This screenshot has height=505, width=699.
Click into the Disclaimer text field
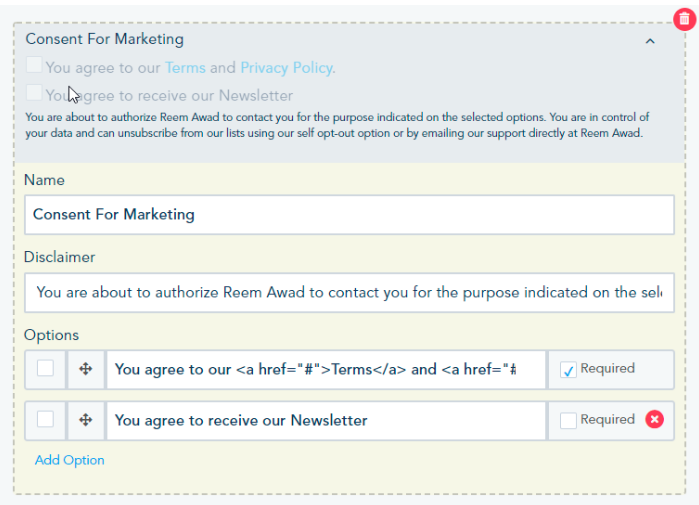tap(349, 292)
